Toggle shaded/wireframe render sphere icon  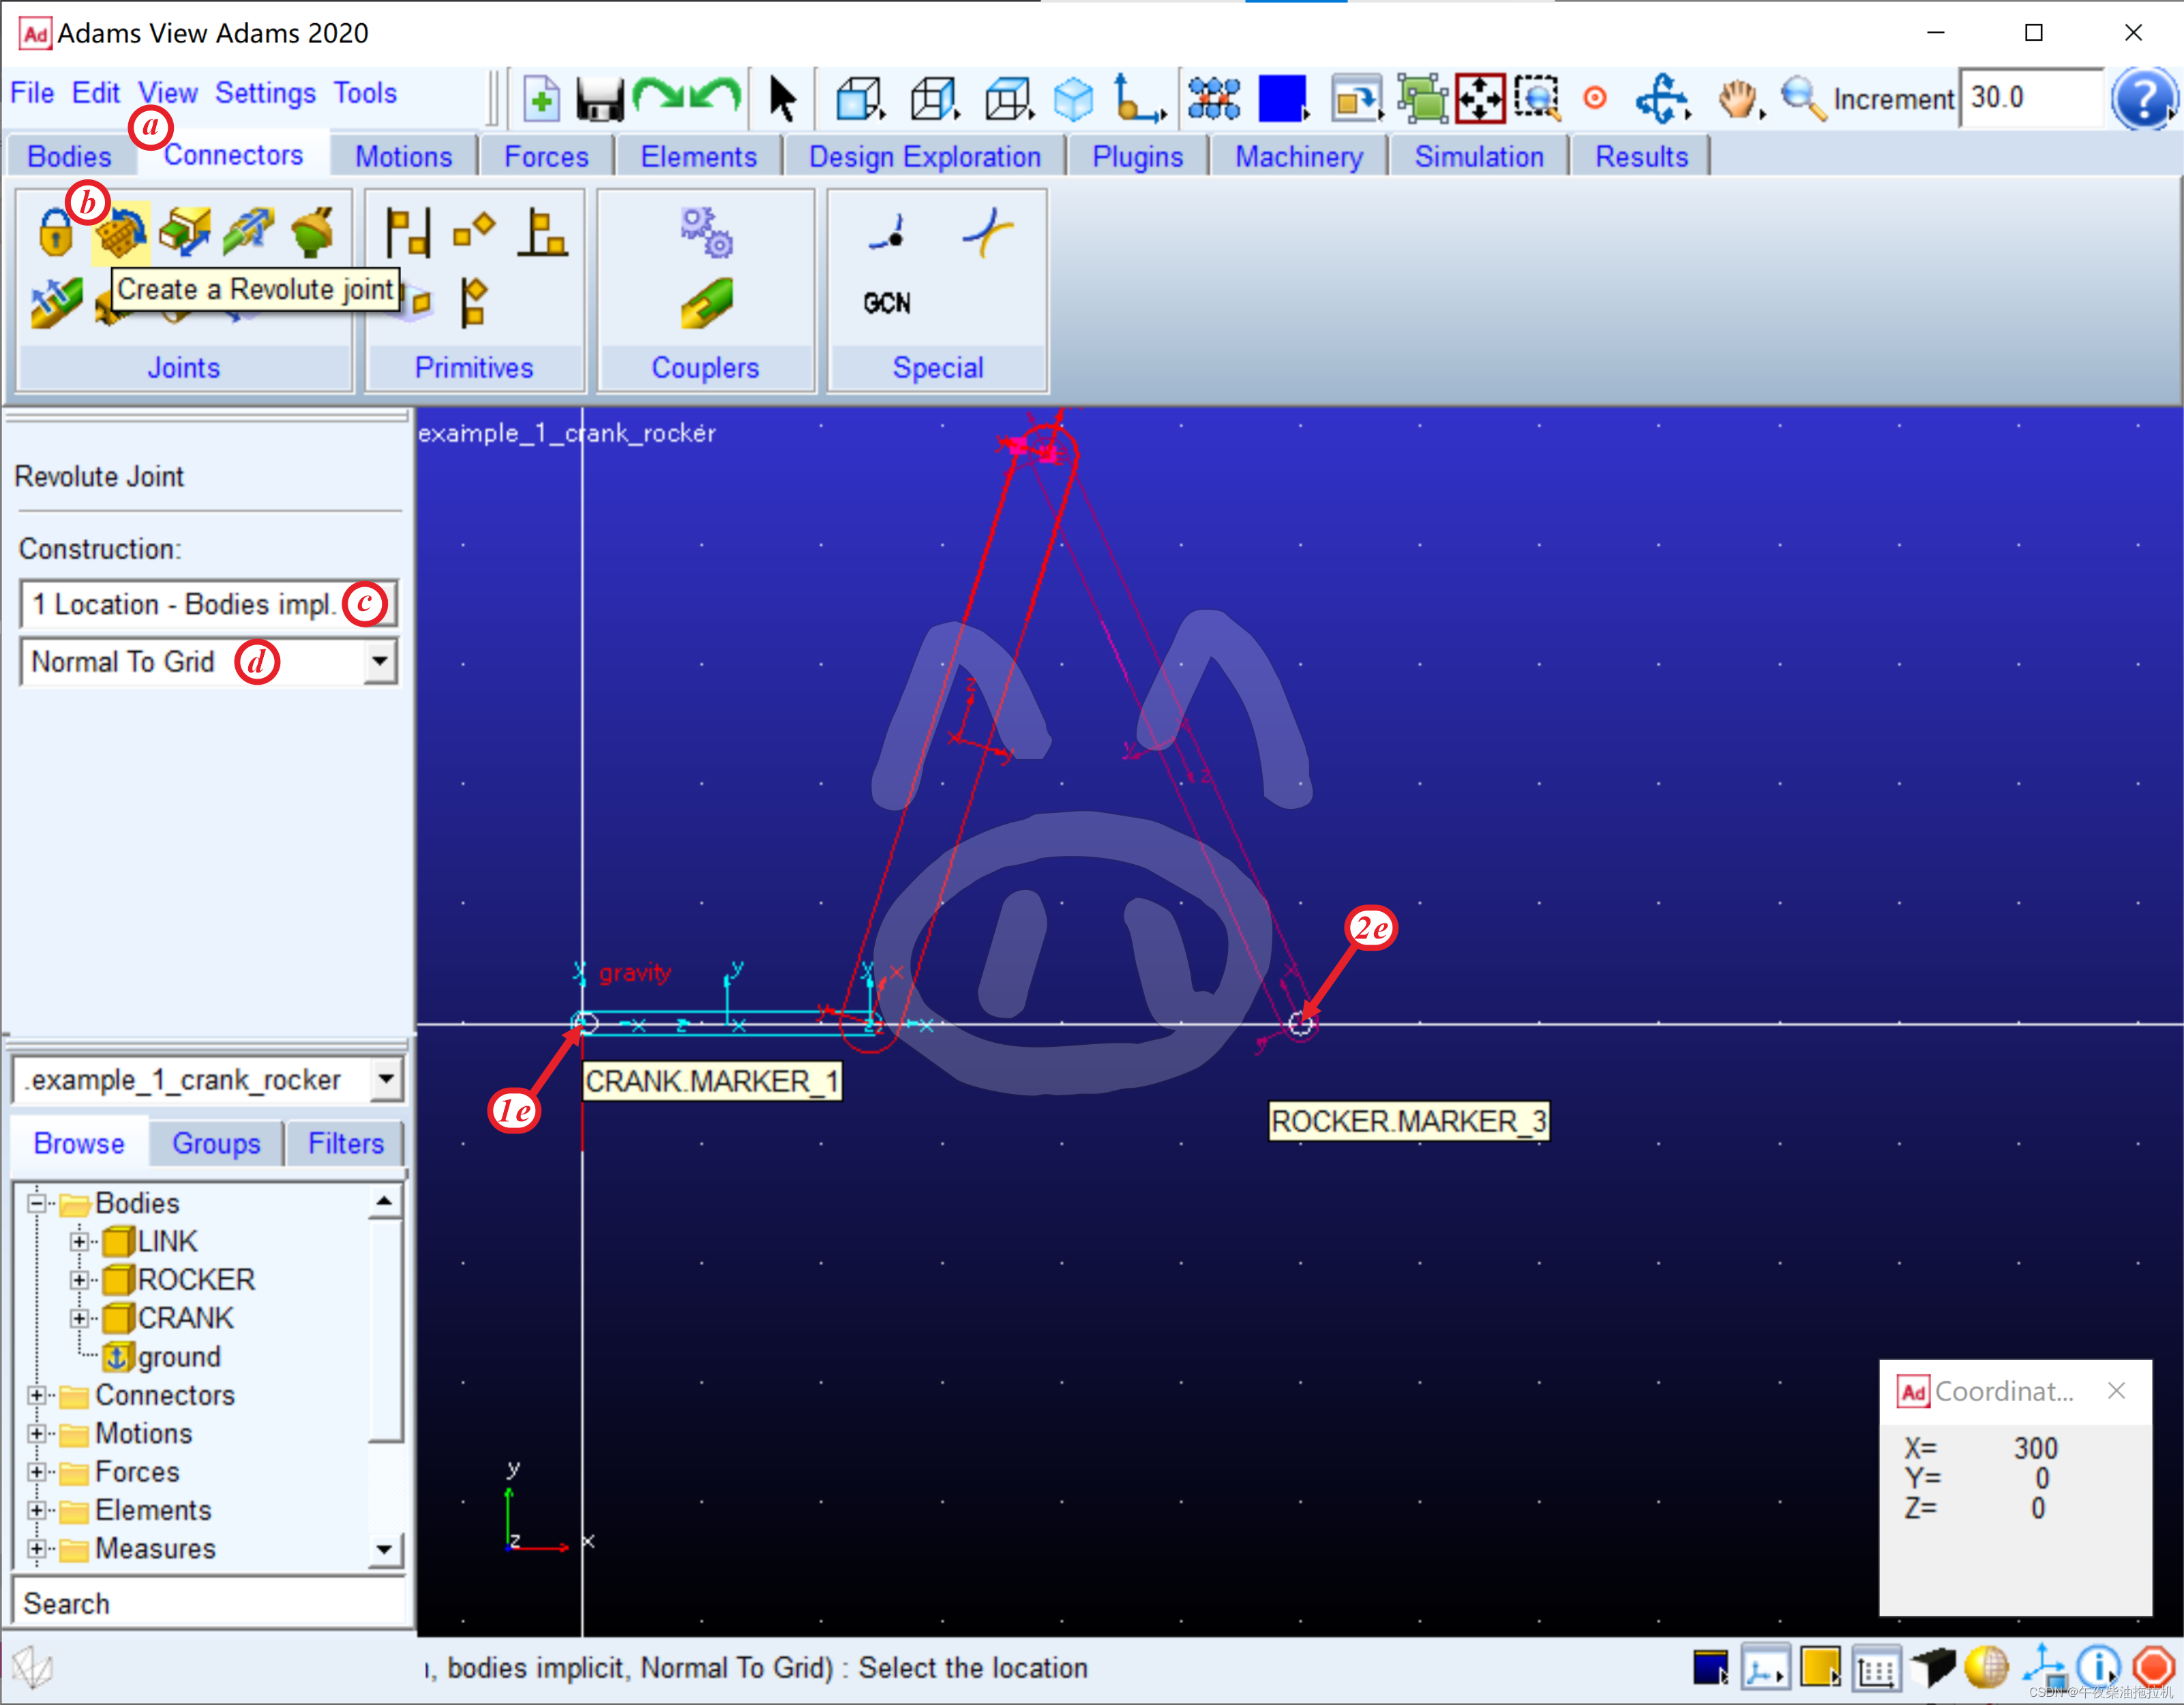(1986, 1667)
